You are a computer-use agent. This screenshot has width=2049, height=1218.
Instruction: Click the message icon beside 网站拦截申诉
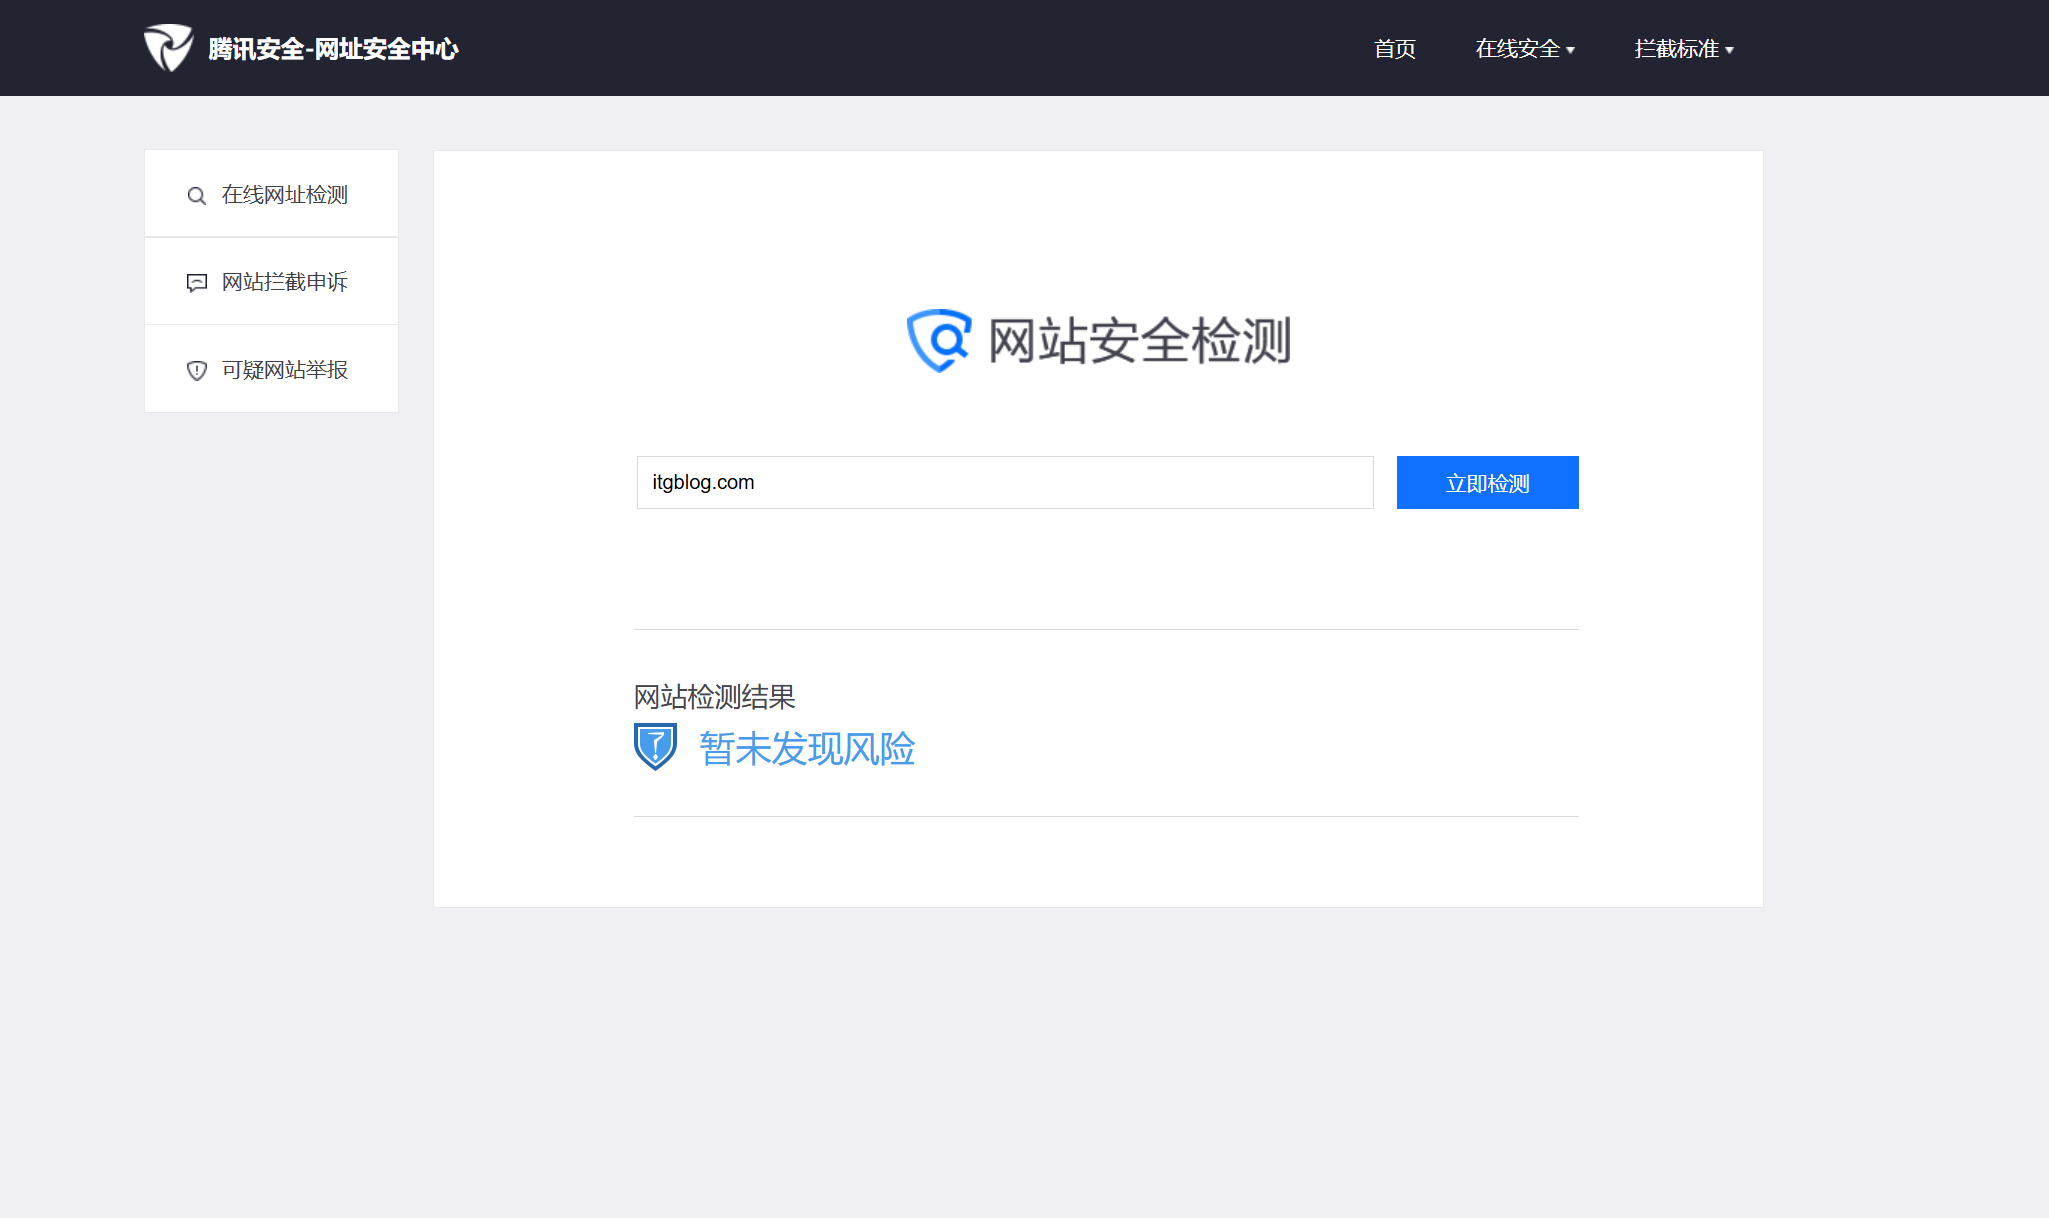[197, 283]
